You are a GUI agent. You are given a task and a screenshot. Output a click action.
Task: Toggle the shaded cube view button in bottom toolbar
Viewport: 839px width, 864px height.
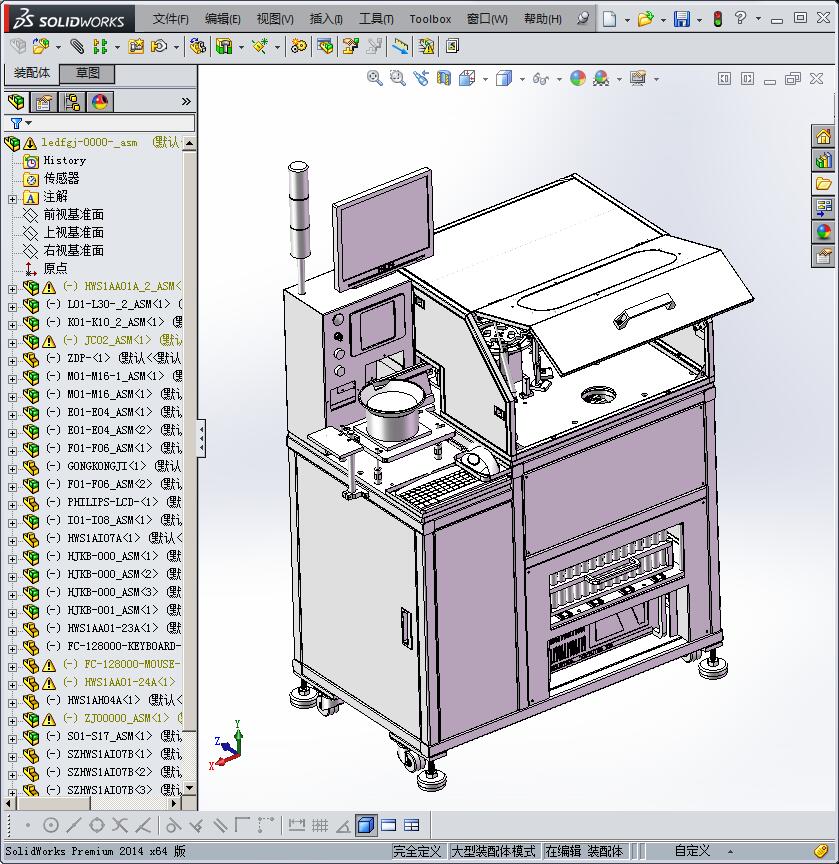365,825
